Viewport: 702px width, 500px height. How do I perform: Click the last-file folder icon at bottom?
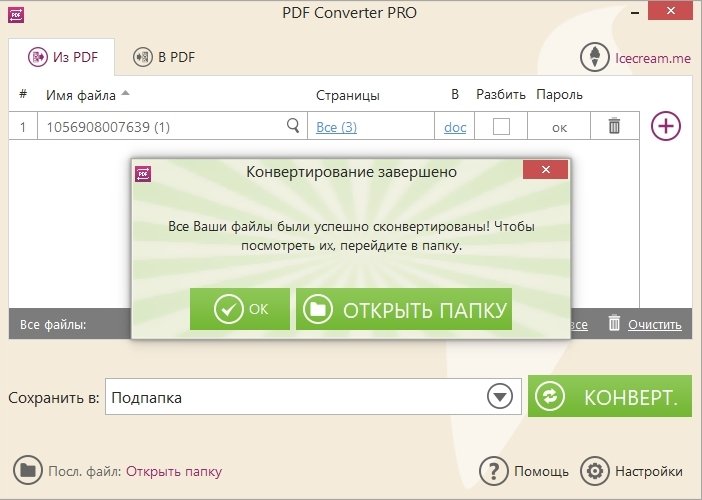[x=28, y=470]
